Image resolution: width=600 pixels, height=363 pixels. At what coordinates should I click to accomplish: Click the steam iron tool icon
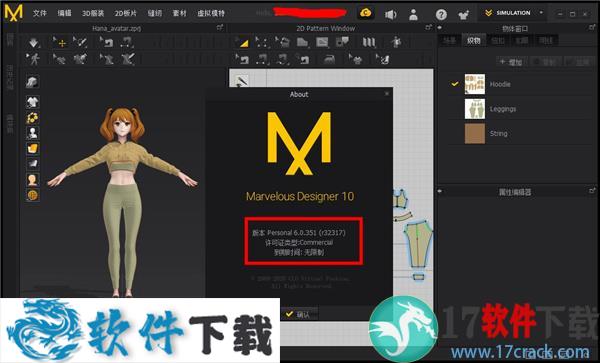[x=329, y=59]
